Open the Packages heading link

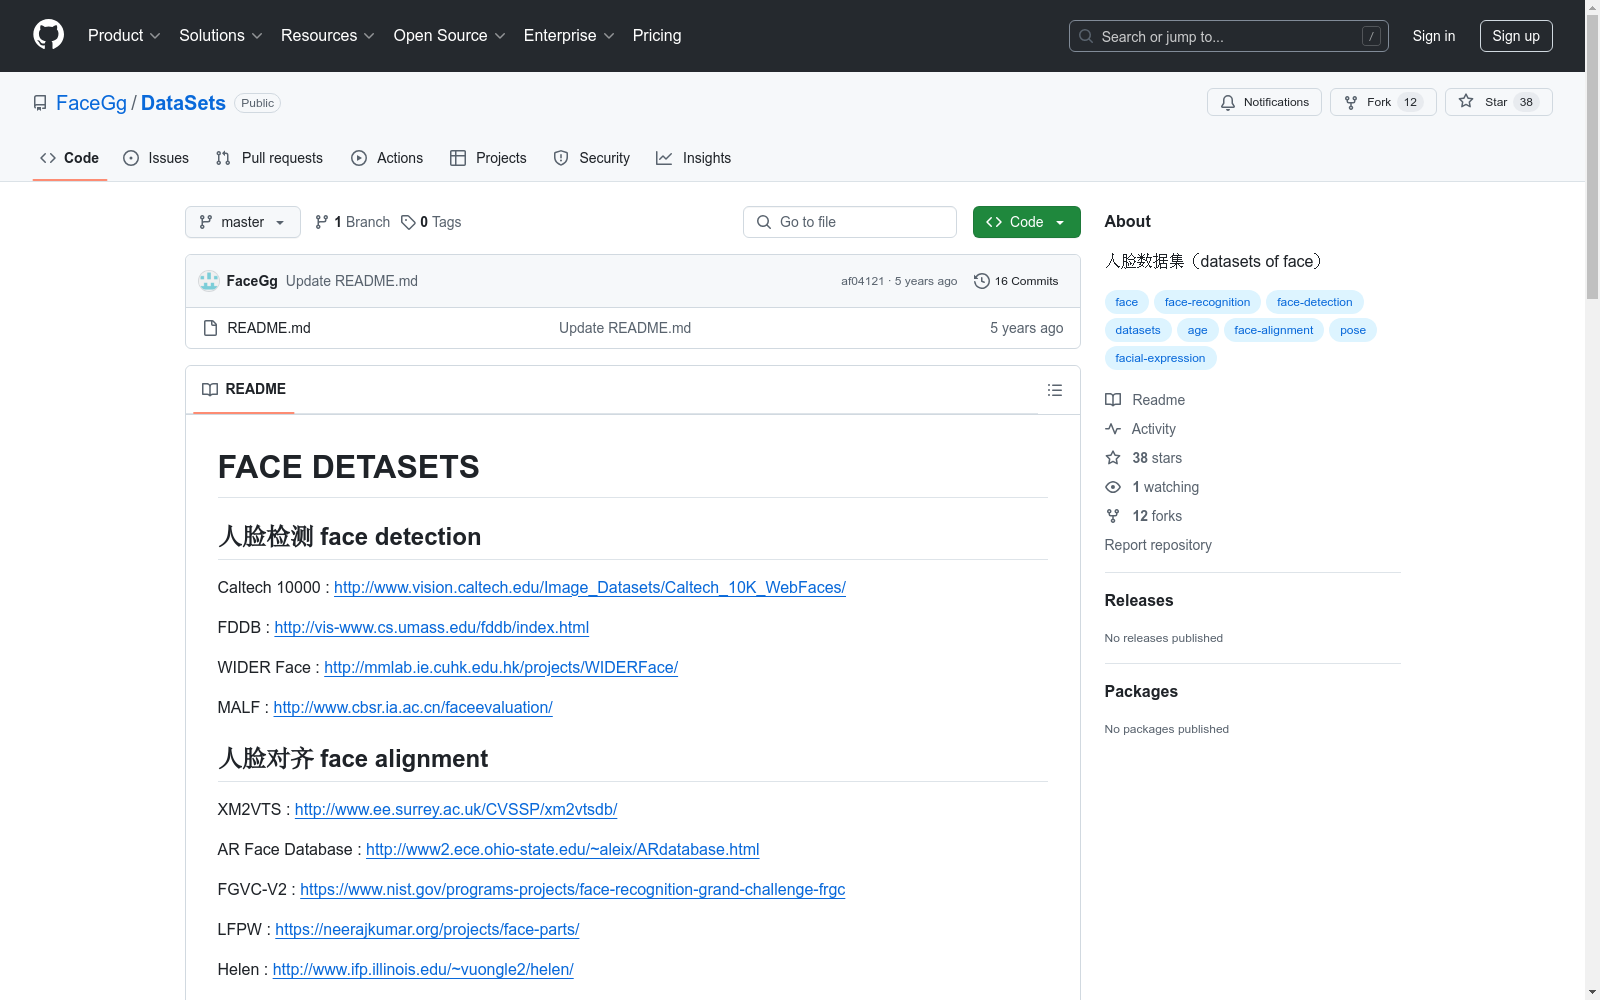(1141, 691)
